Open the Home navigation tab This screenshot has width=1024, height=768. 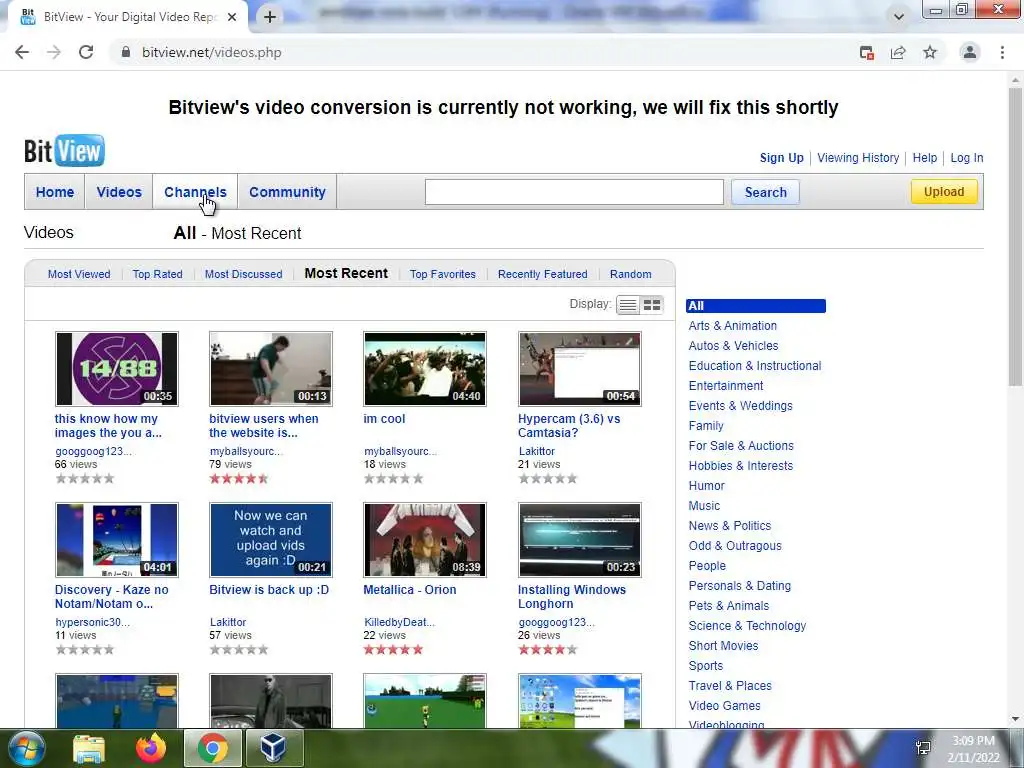(x=55, y=192)
